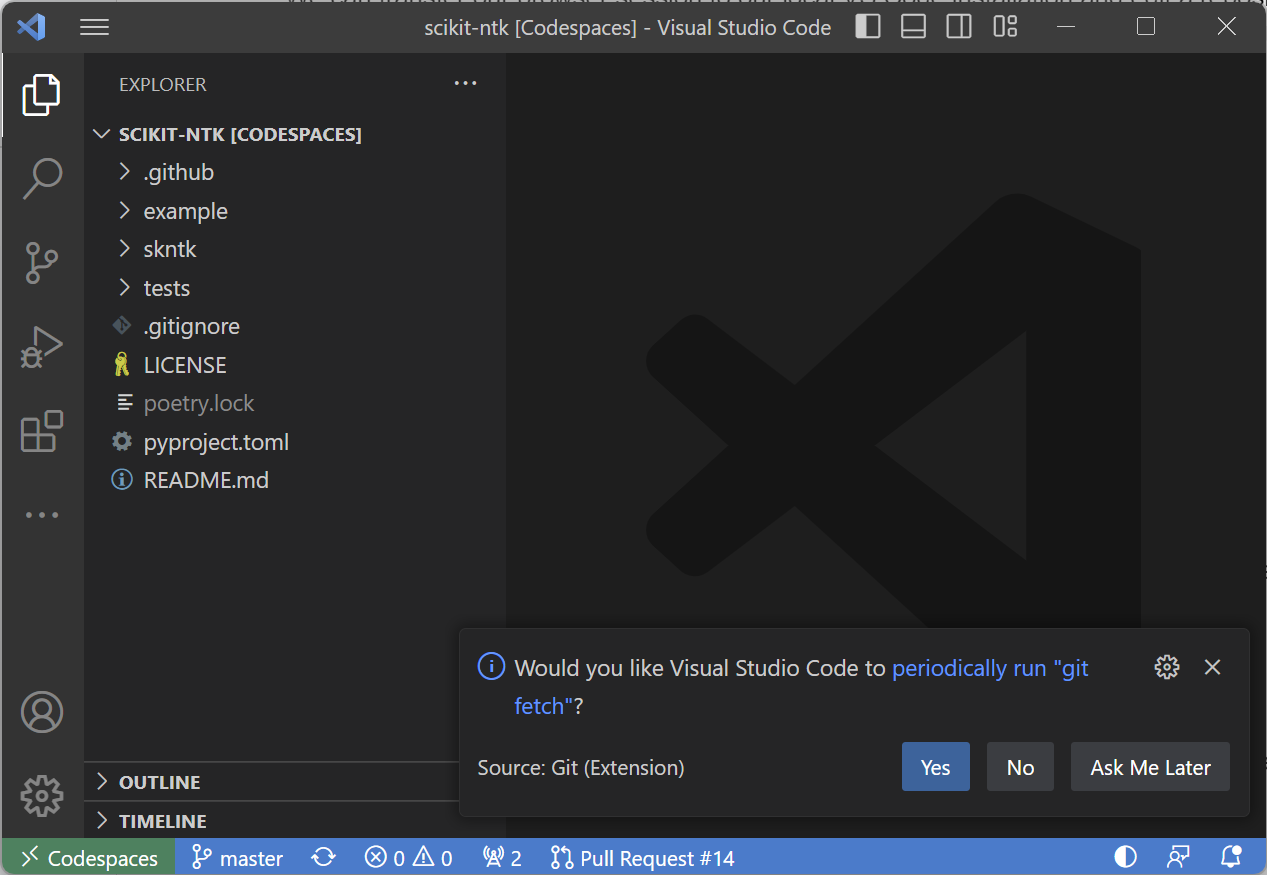Customize the editor layout

pos(1005,27)
